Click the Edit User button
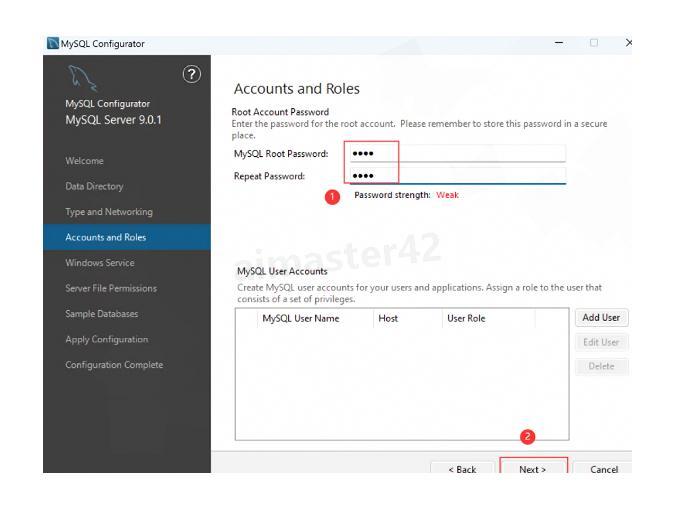The height and width of the screenshot is (510, 676). 601,342
